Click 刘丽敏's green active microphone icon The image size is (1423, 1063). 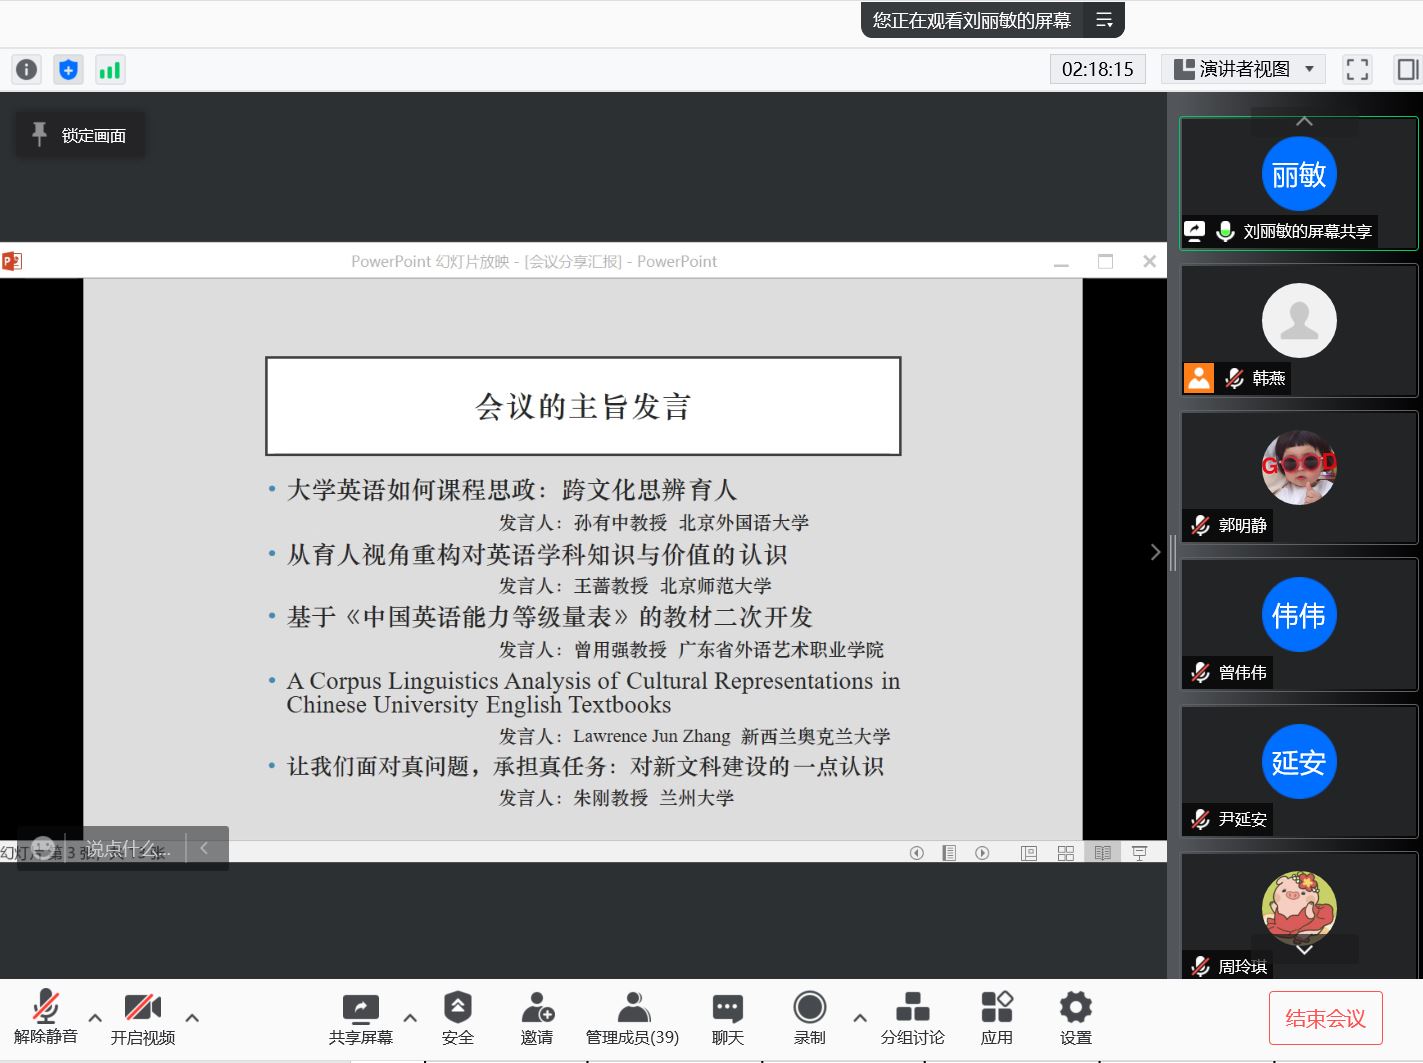1225,231
